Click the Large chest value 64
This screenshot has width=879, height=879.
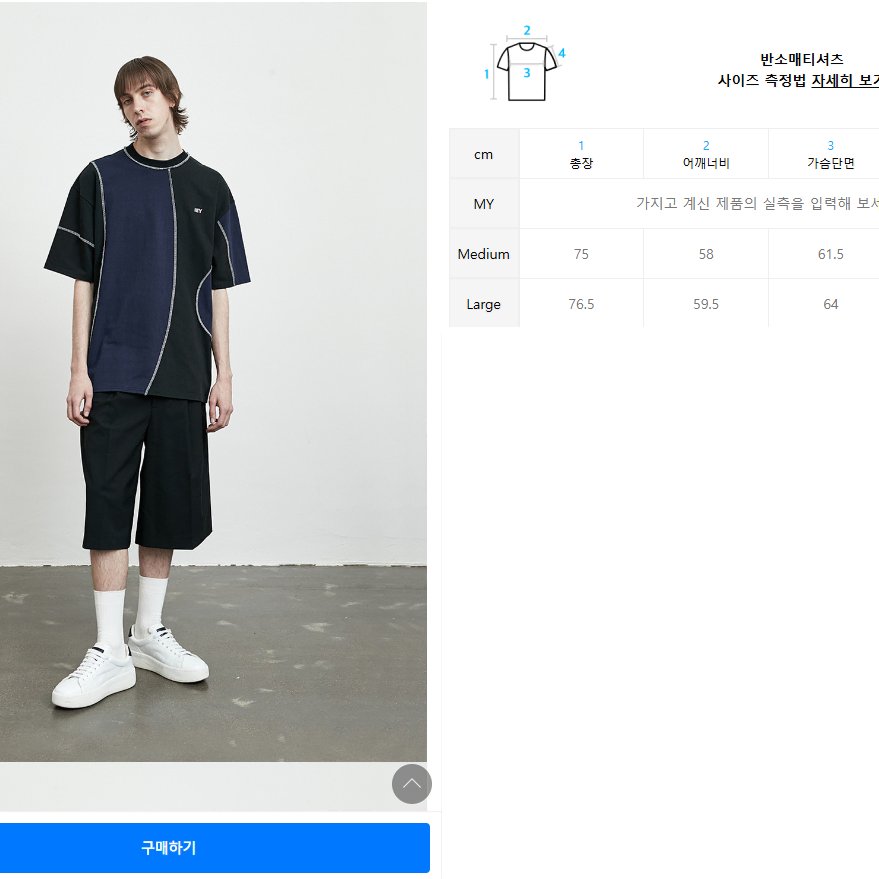click(x=830, y=304)
